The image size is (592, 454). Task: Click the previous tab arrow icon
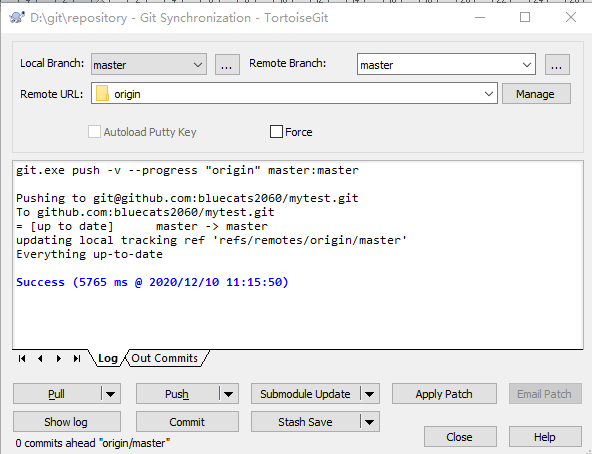[x=40, y=358]
